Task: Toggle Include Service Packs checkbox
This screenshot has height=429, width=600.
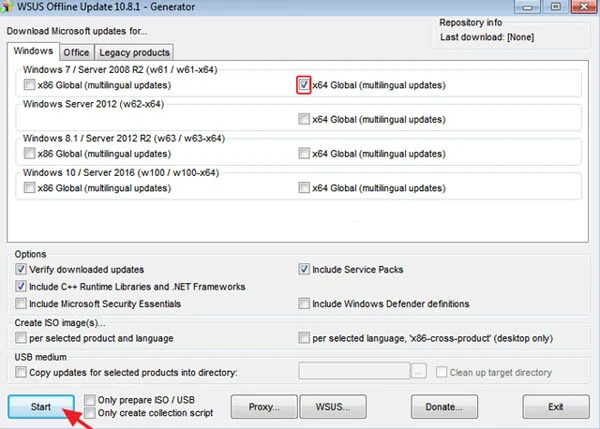Action: (x=304, y=269)
